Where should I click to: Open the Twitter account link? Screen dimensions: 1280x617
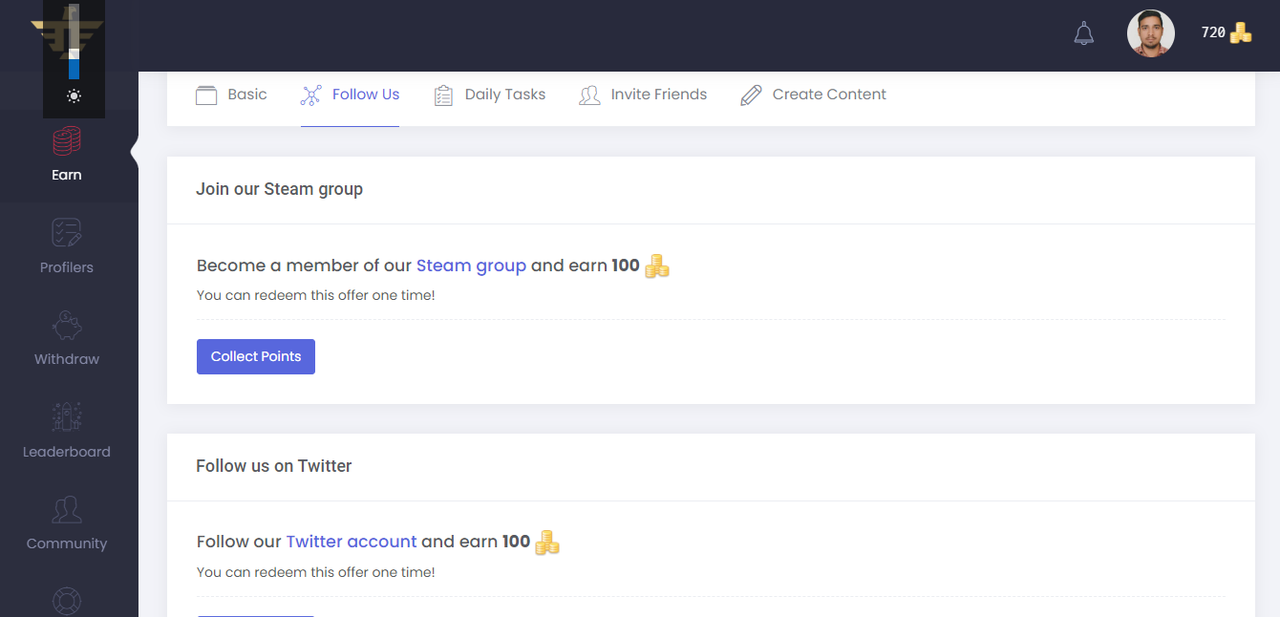click(351, 542)
